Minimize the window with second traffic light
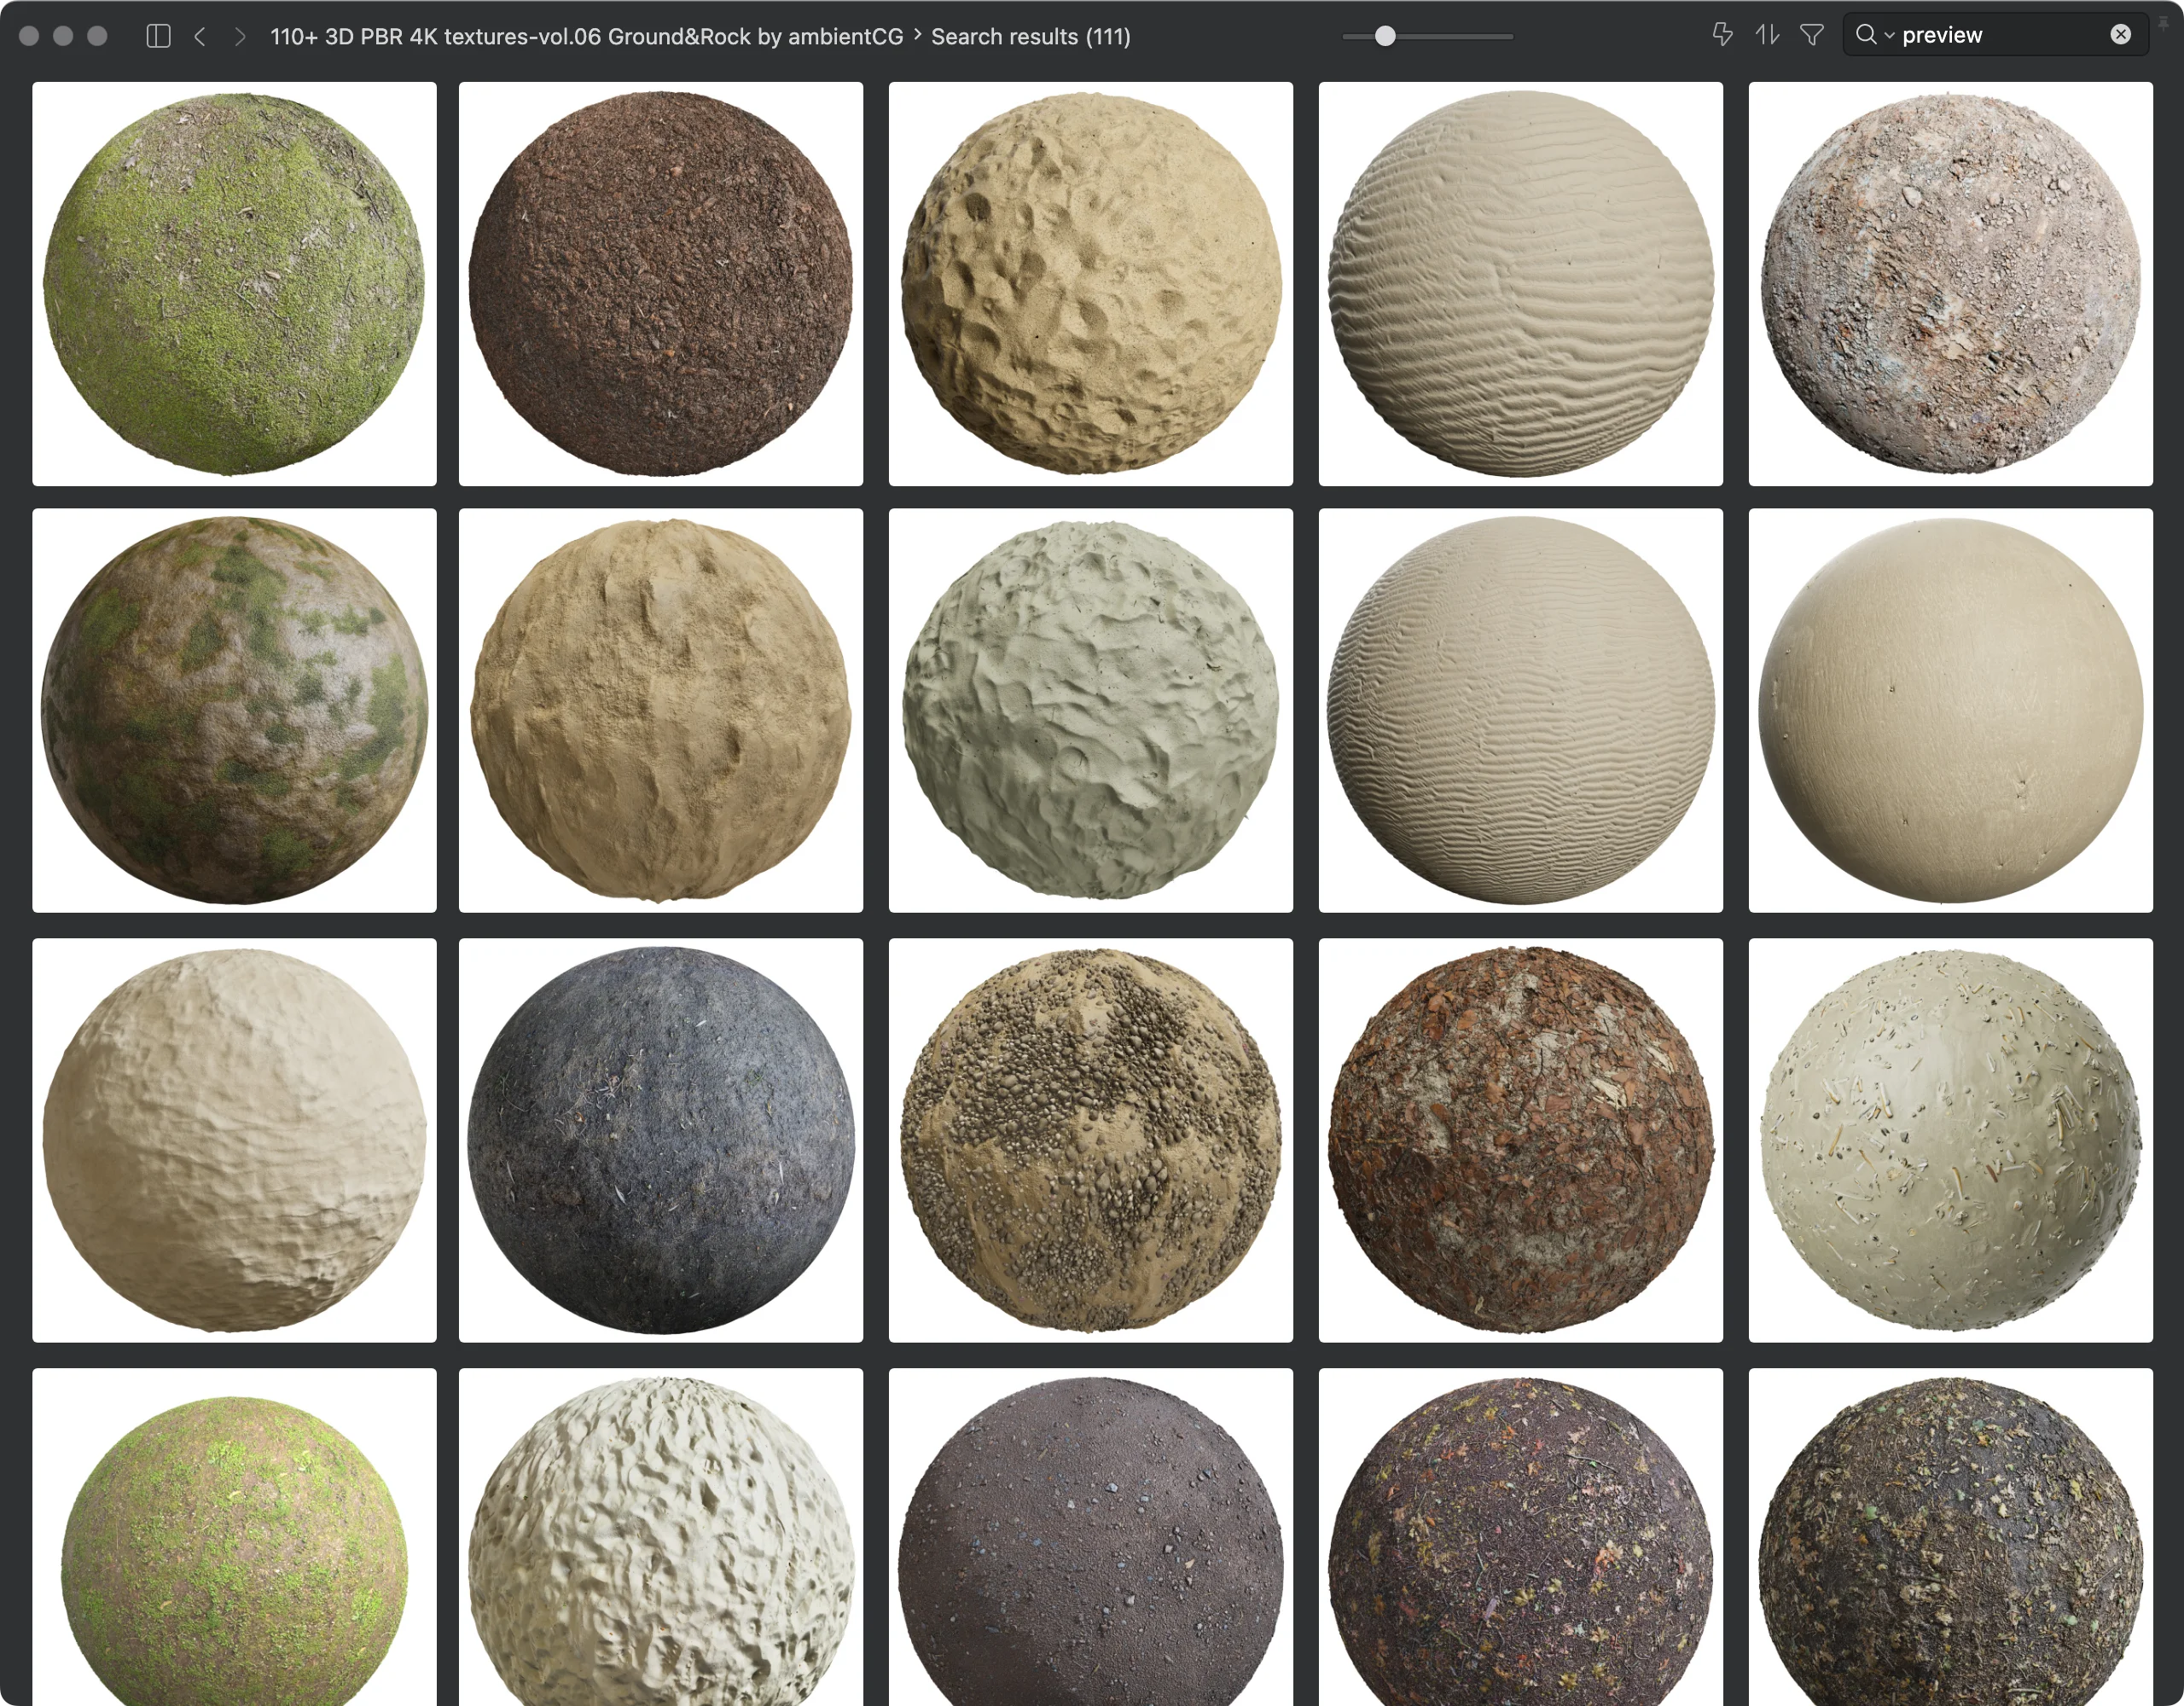 pos(63,36)
